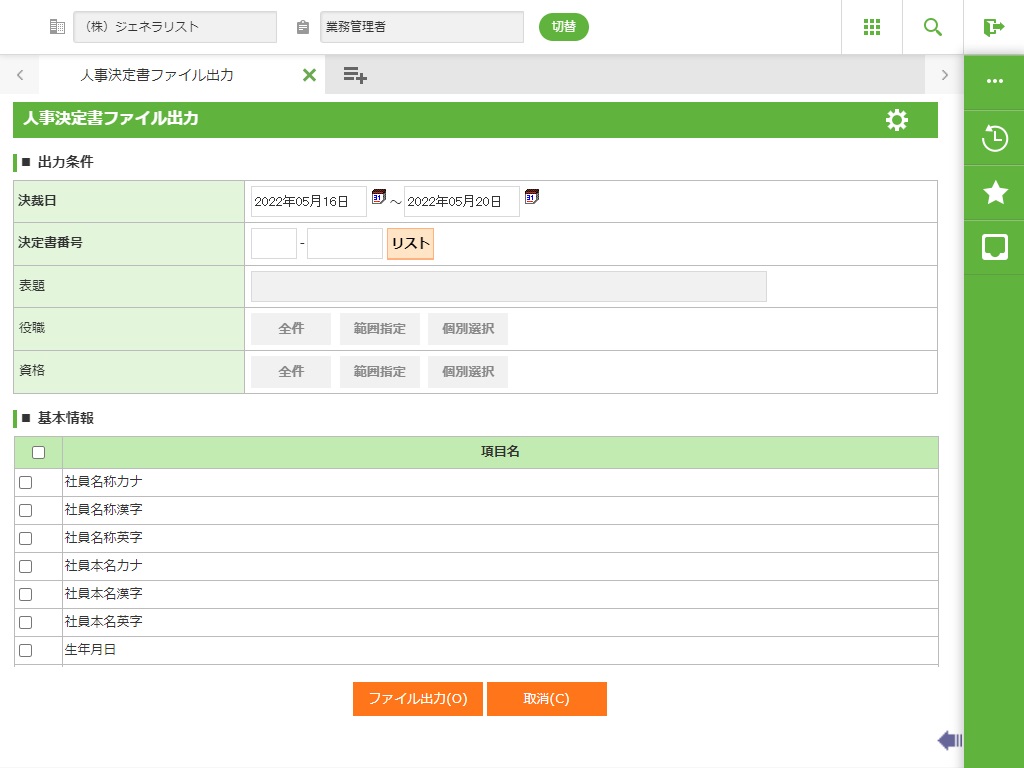This screenshot has height=768, width=1024.
Task: Click the add new tab icon
Action: pos(355,75)
